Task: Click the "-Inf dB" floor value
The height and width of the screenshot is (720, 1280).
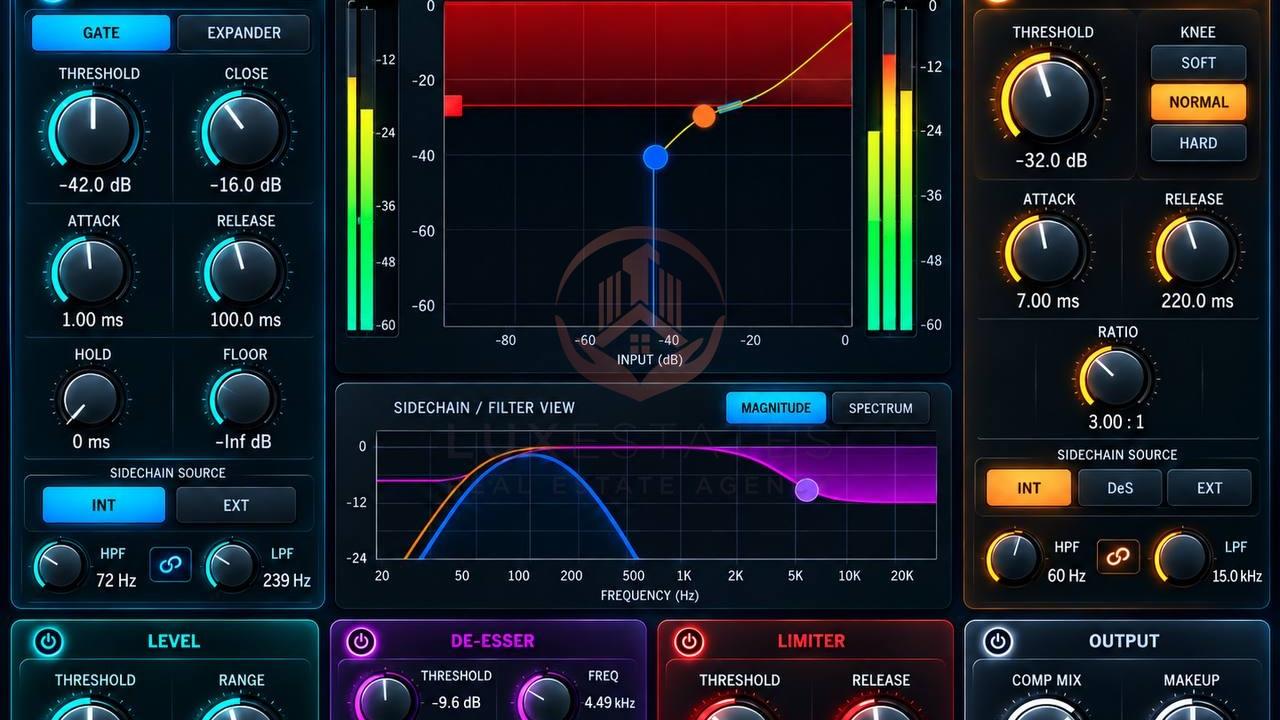Action: [x=243, y=442]
